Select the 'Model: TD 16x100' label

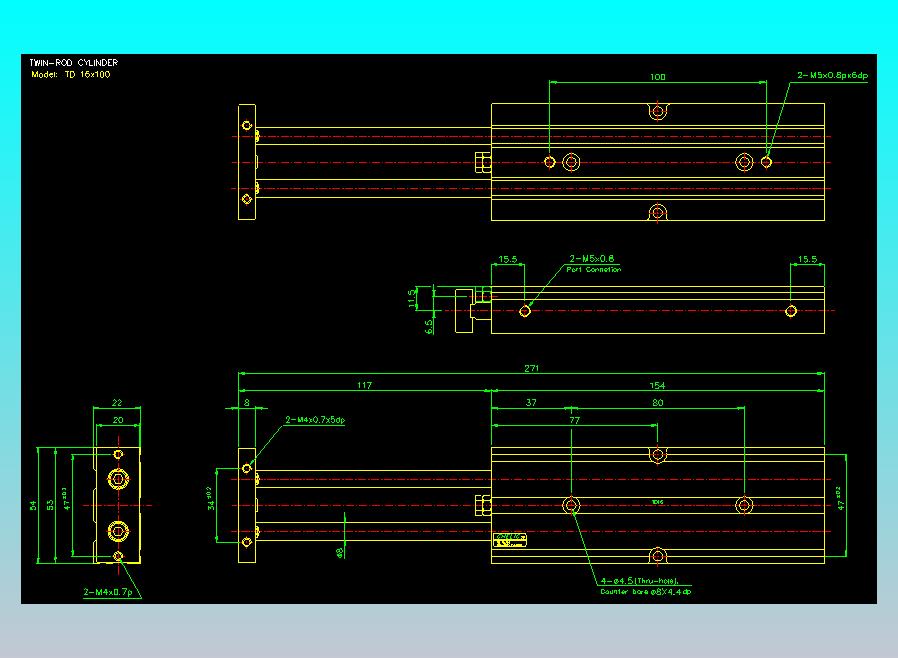tap(70, 74)
